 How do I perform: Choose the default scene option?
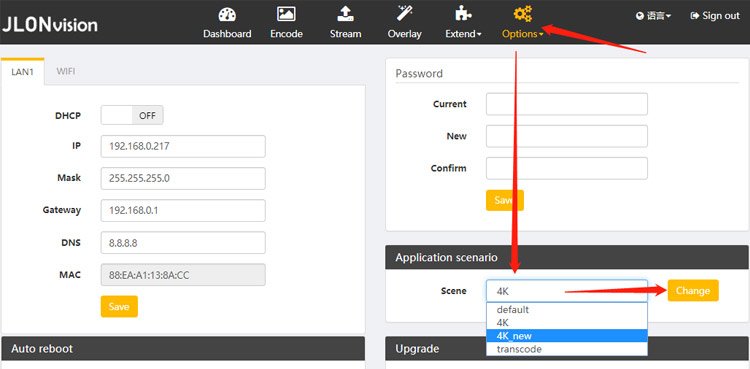567,310
